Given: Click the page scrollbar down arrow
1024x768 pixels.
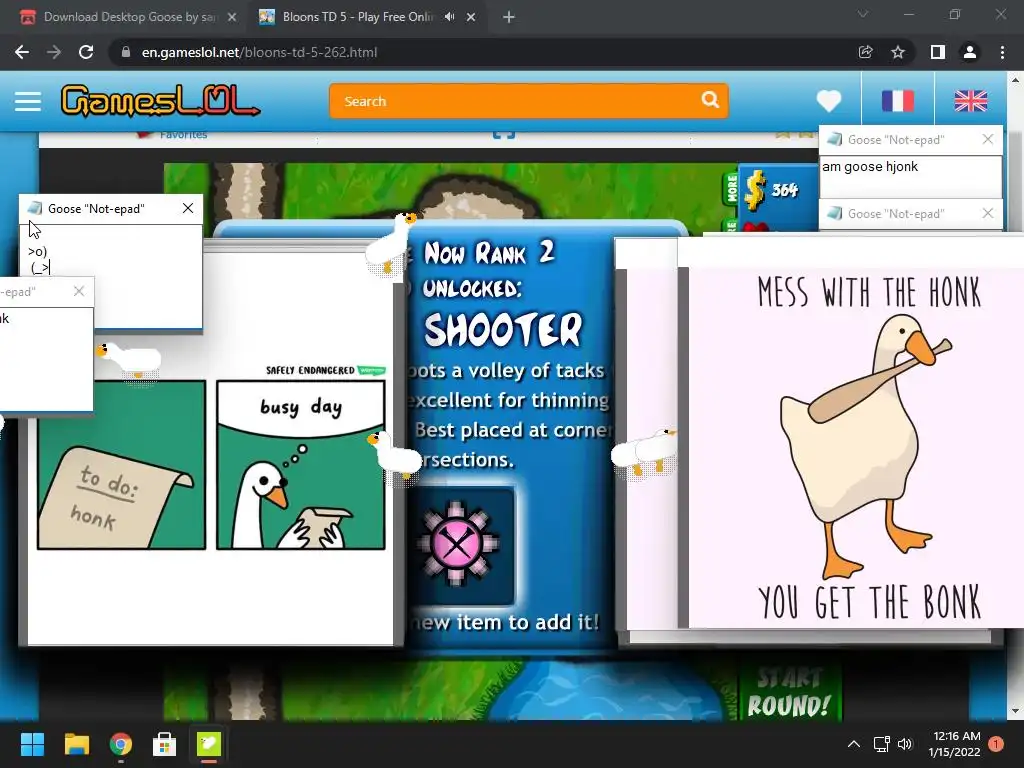Looking at the screenshot, I should click(1015, 711).
